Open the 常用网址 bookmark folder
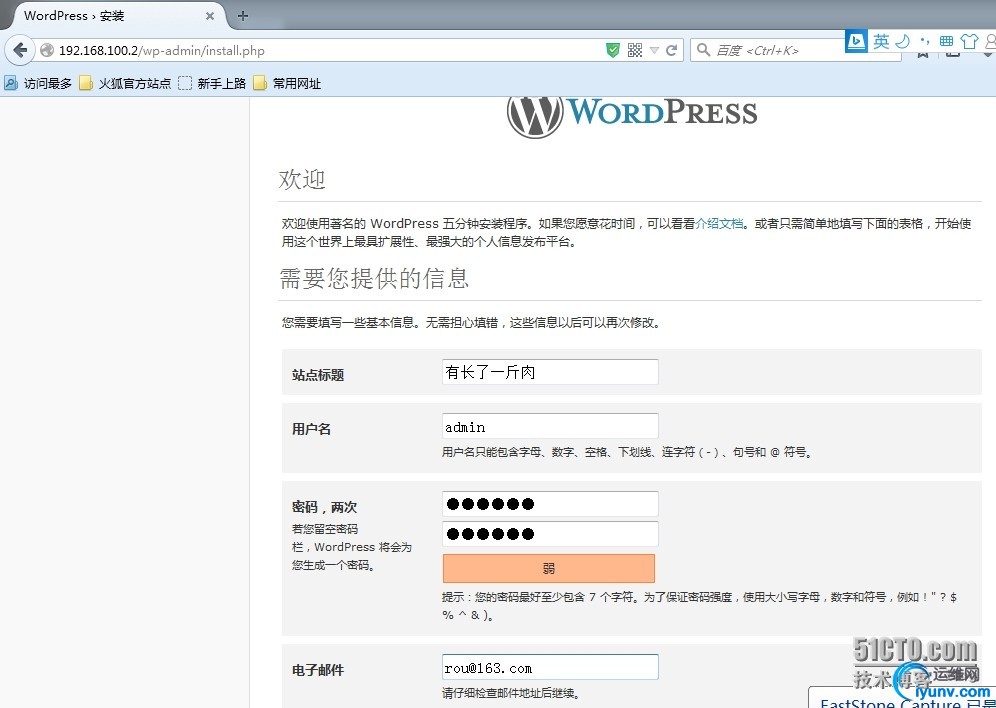This screenshot has height=708, width=996. (x=287, y=83)
